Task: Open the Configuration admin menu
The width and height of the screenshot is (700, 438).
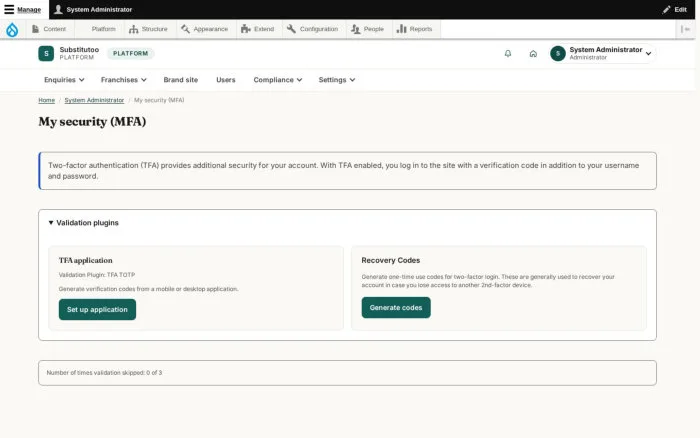Action: [x=312, y=29]
